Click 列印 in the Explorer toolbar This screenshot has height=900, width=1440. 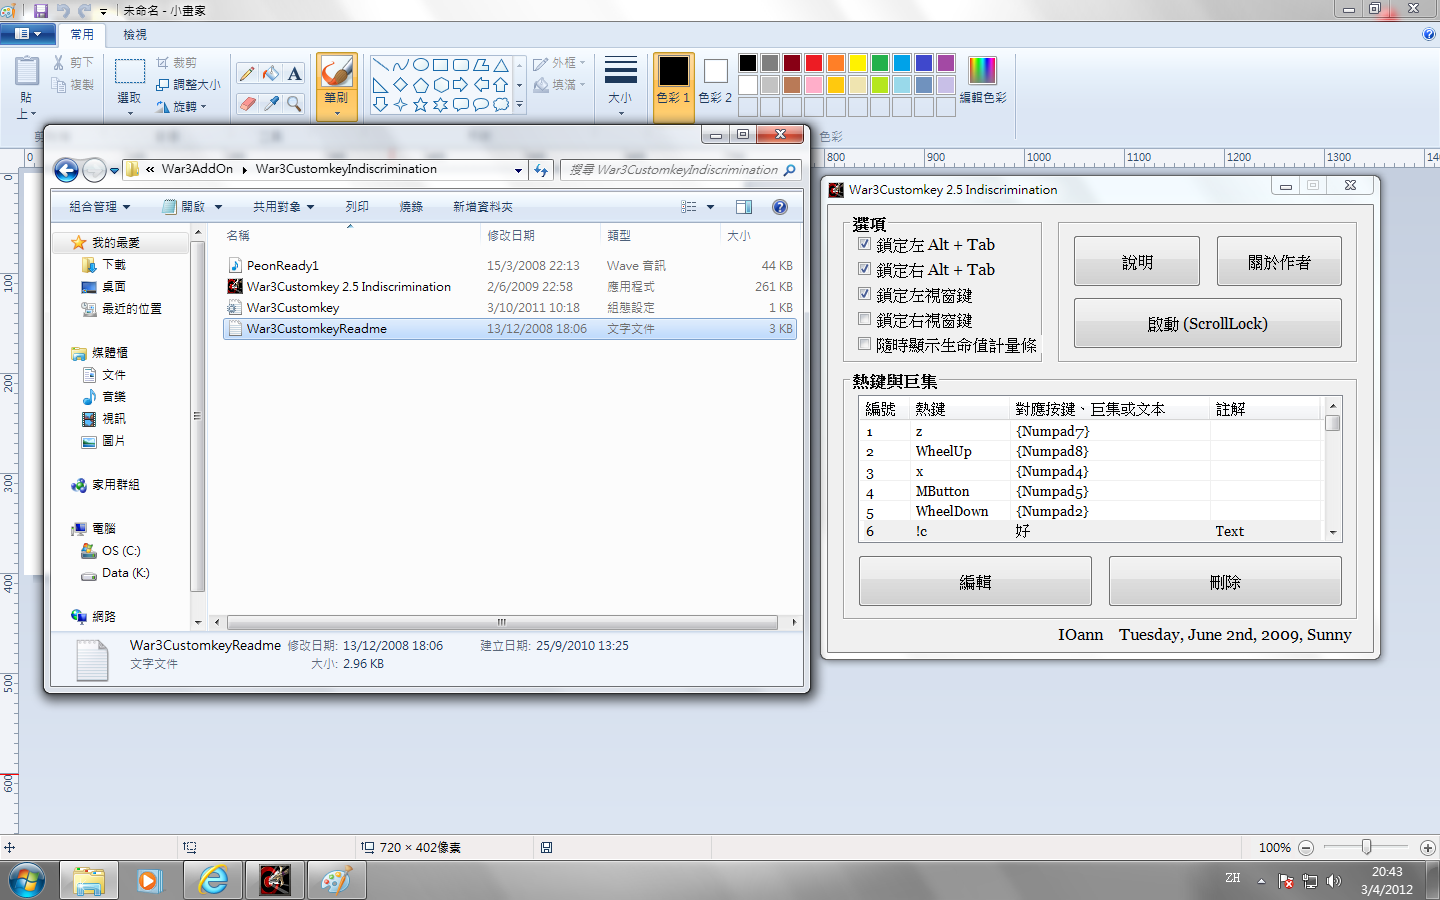(357, 207)
